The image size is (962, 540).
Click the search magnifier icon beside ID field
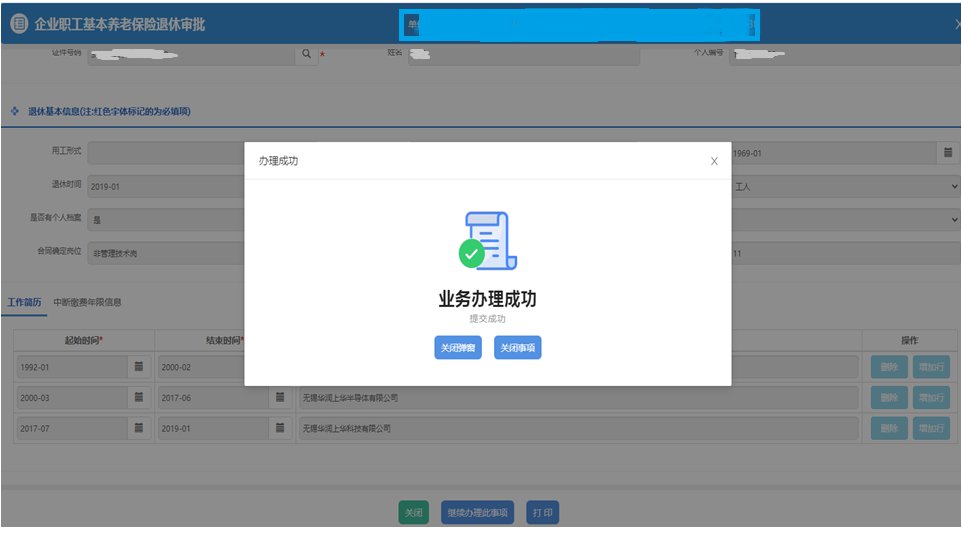[308, 55]
